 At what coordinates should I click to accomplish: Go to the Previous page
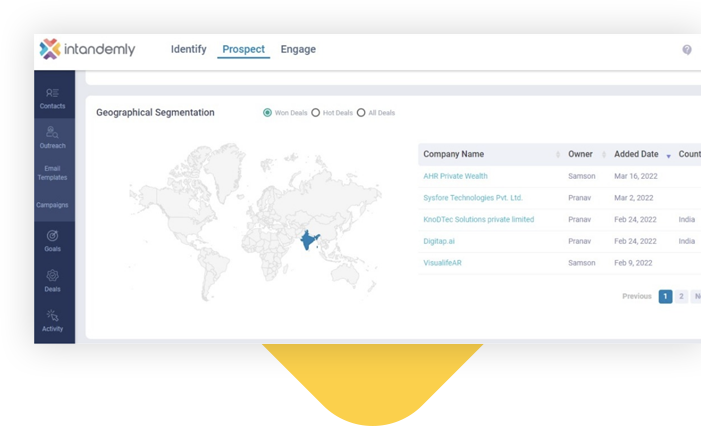[637, 296]
